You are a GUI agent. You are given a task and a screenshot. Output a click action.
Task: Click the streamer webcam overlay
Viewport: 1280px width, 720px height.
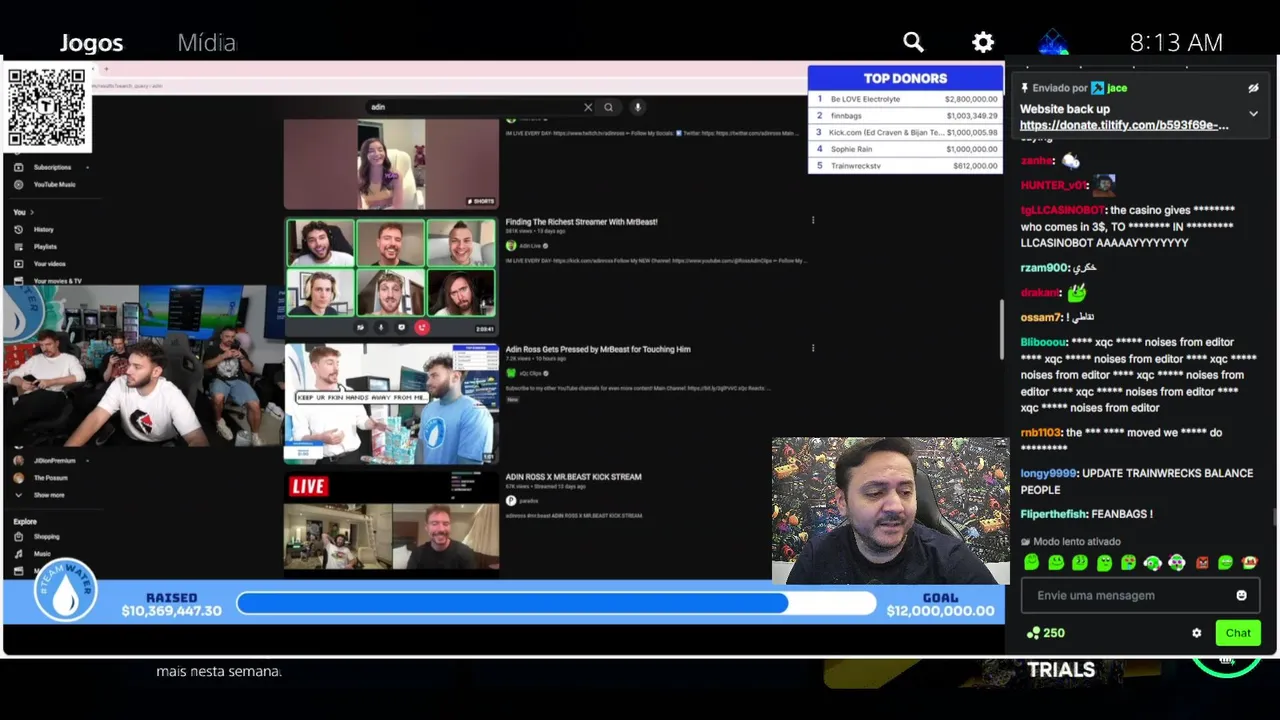click(890, 510)
